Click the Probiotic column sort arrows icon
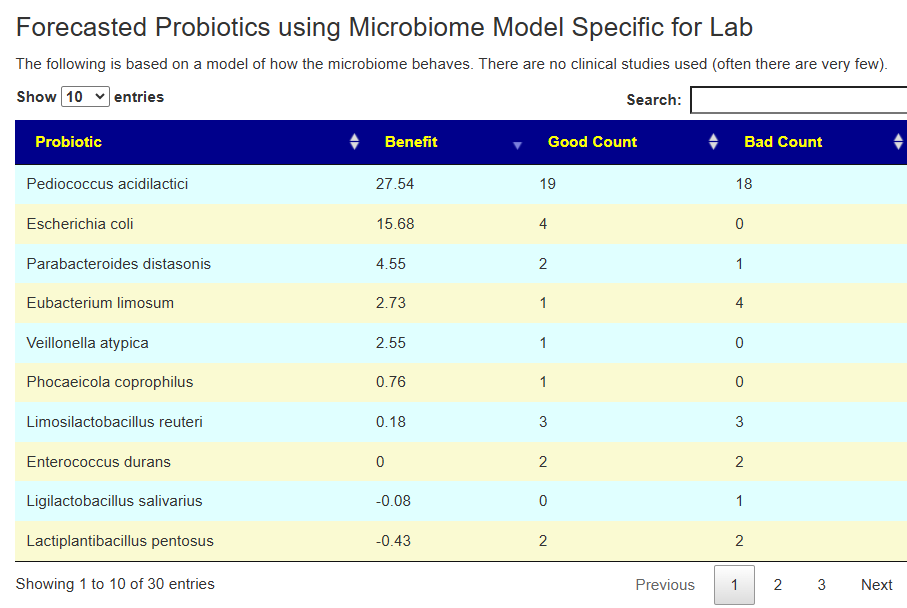The image size is (907, 608). (x=354, y=142)
